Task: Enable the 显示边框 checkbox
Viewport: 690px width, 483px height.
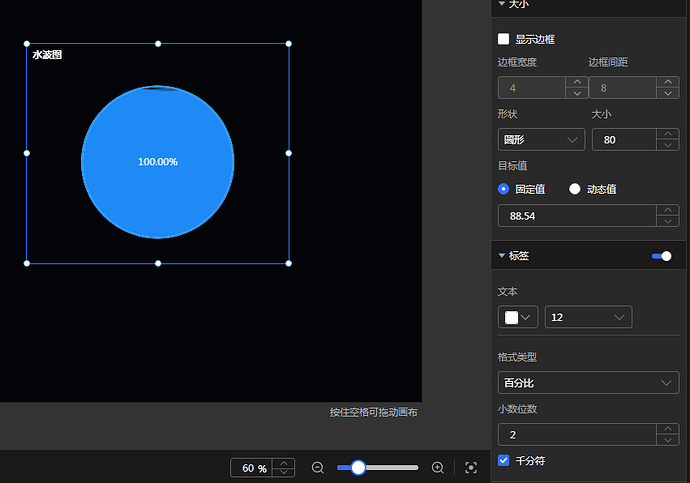Action: click(x=504, y=39)
